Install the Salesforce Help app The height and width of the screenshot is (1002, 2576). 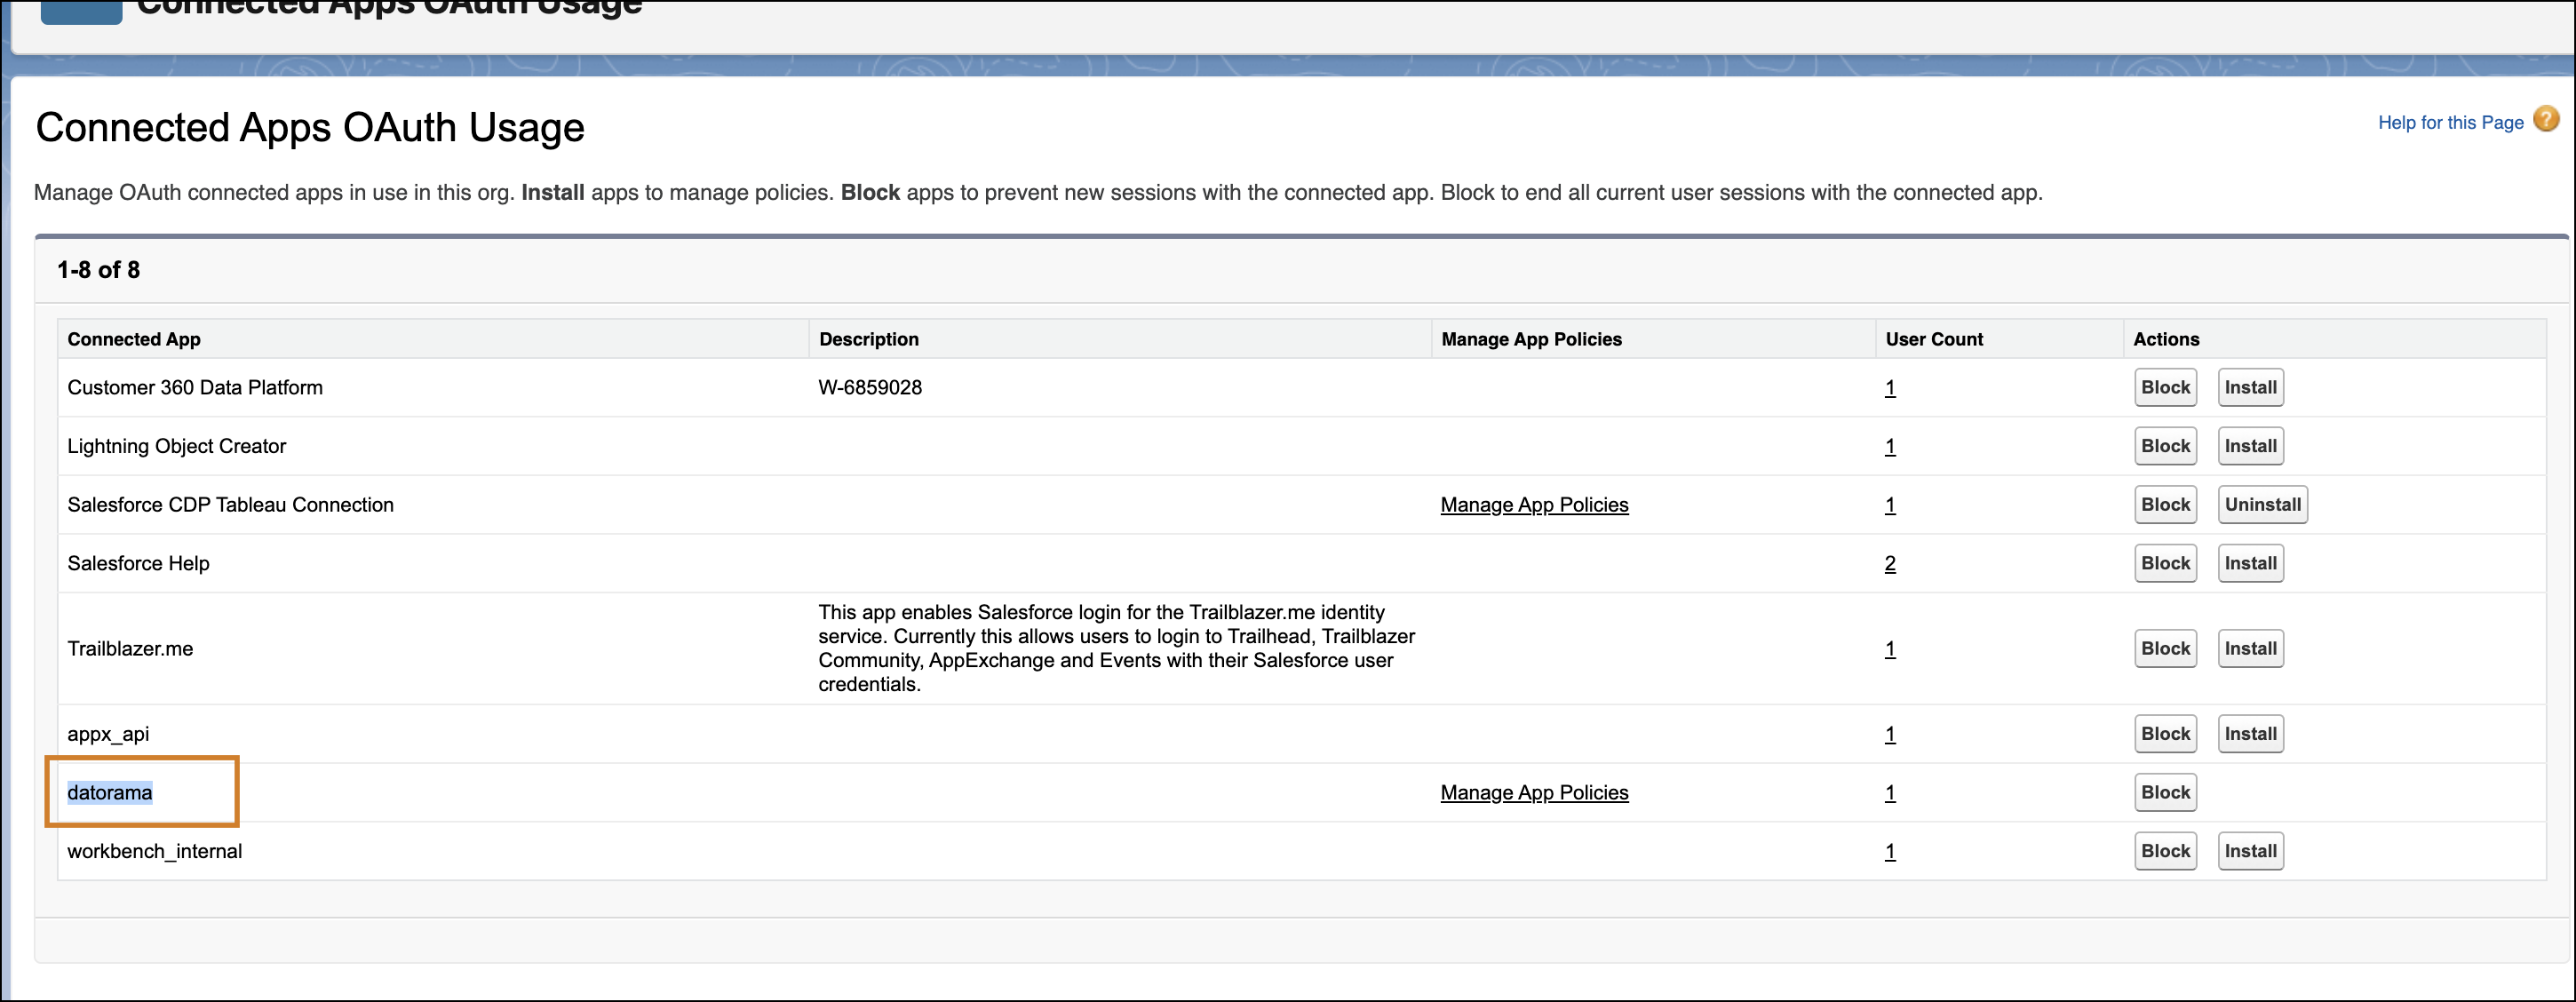[2250, 563]
